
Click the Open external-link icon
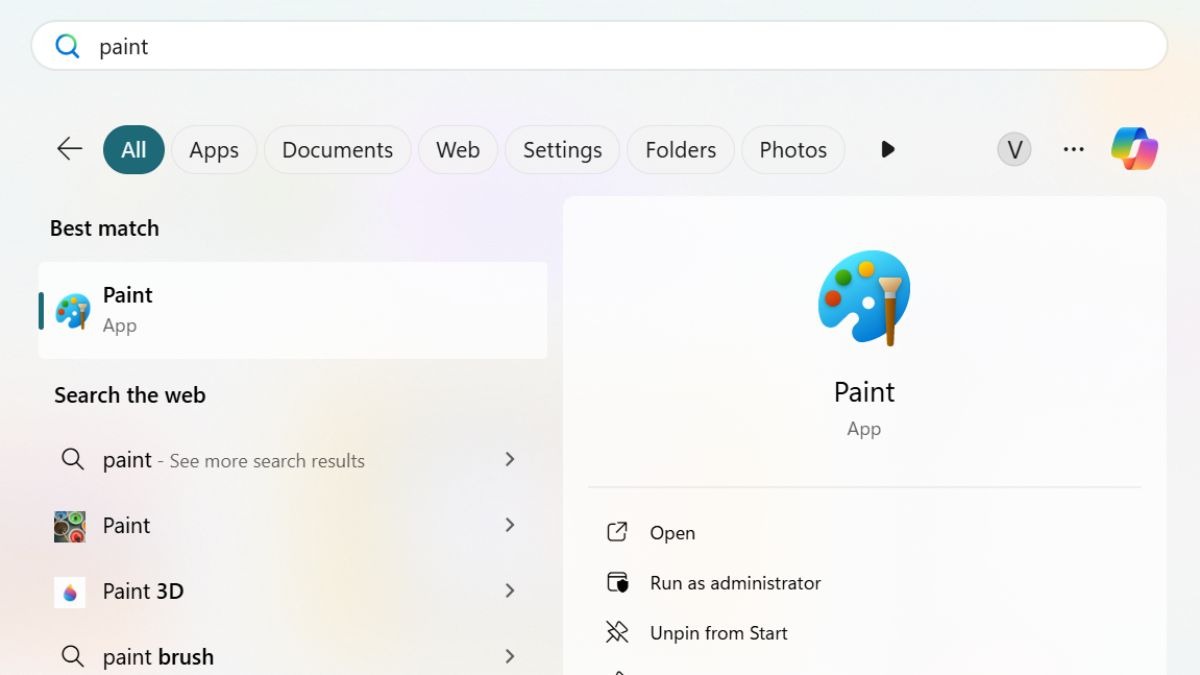coord(617,532)
